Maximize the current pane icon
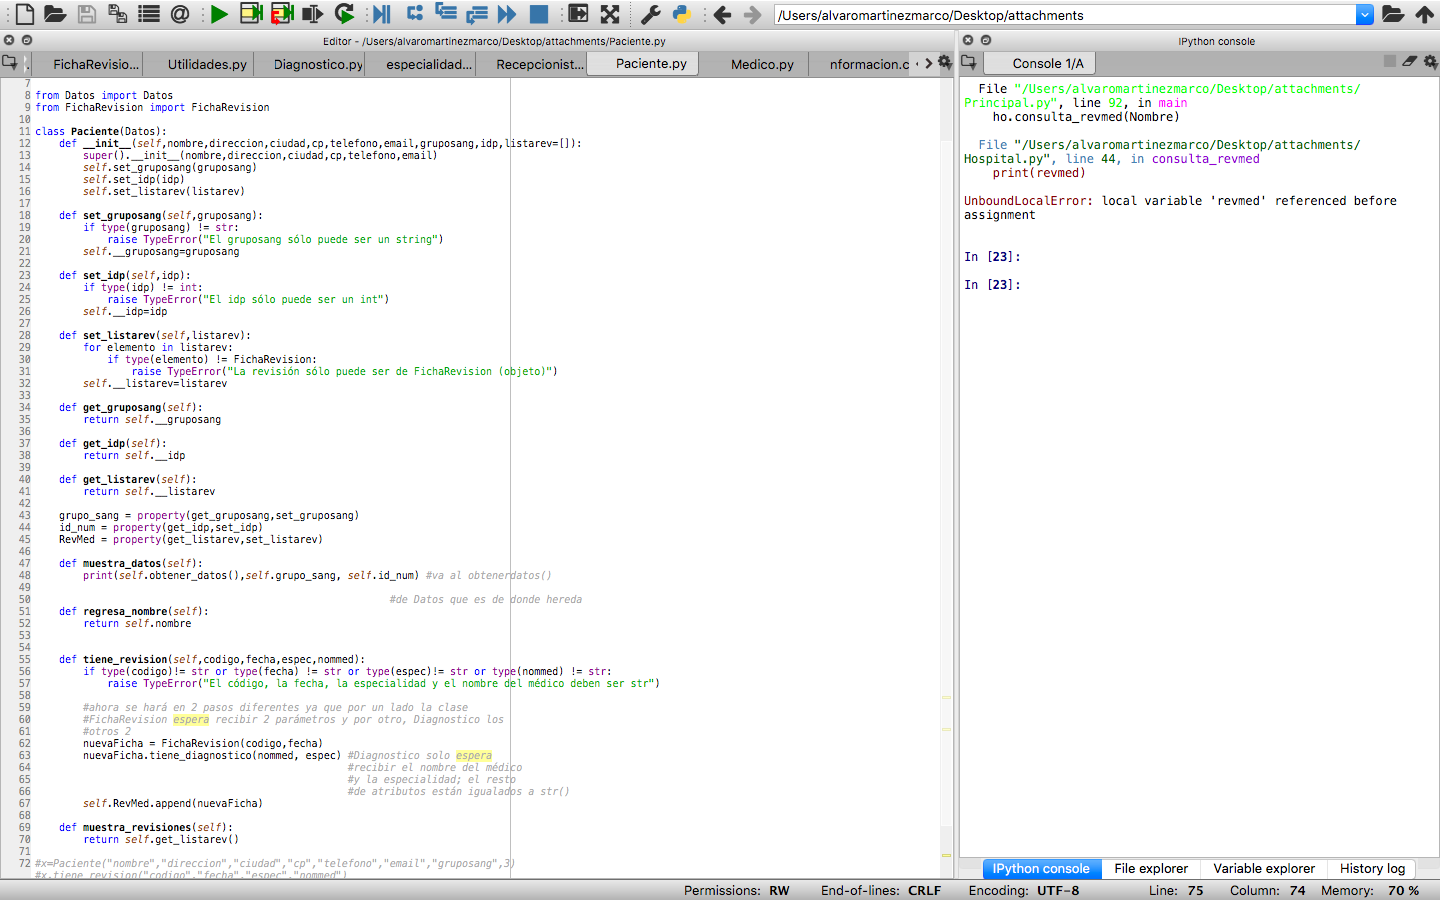 (x=578, y=14)
